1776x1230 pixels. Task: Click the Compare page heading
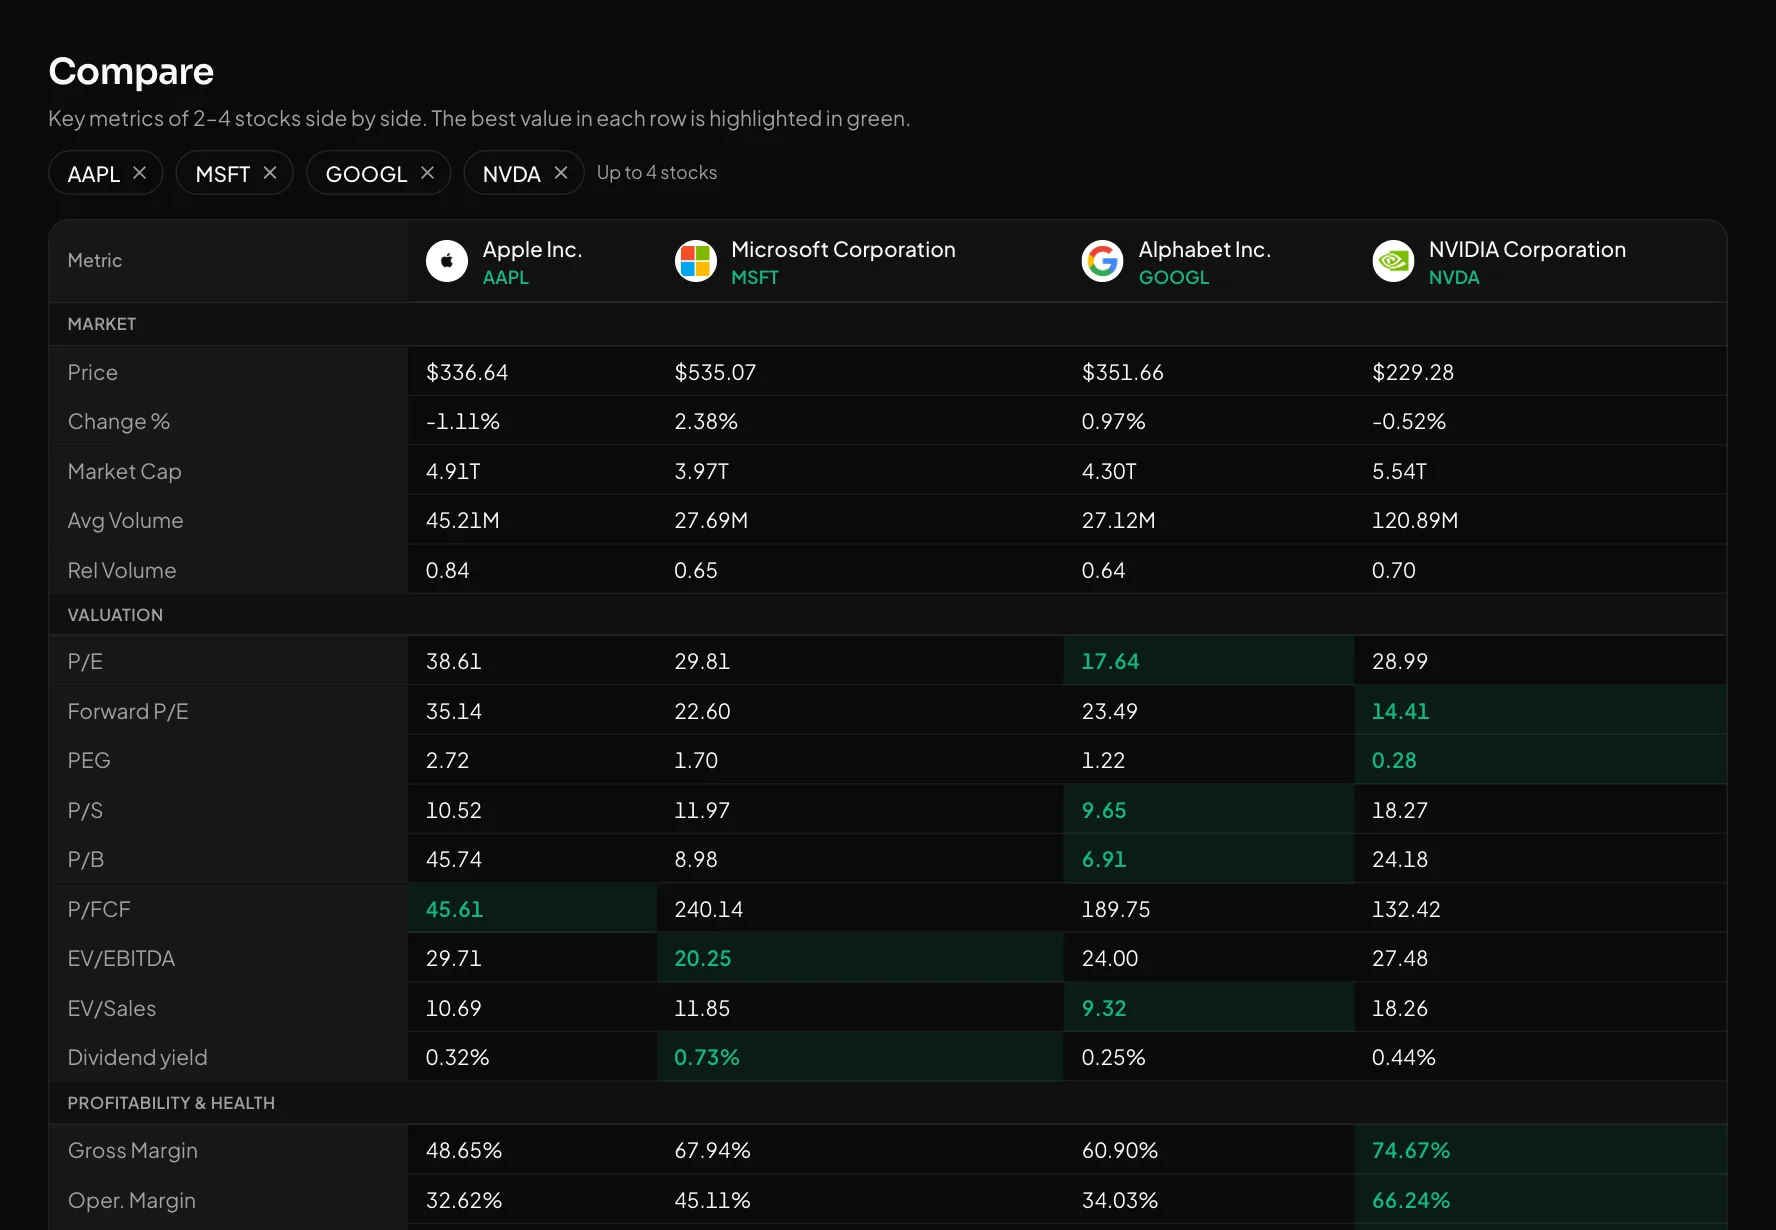tap(131, 71)
